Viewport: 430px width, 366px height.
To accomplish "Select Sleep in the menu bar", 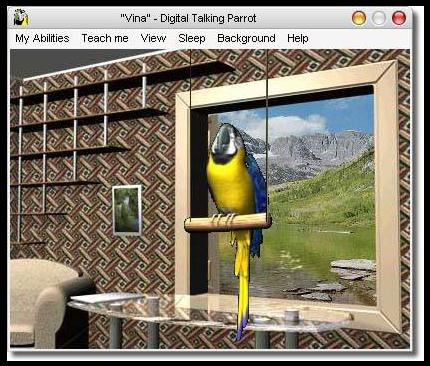I will (192, 38).
